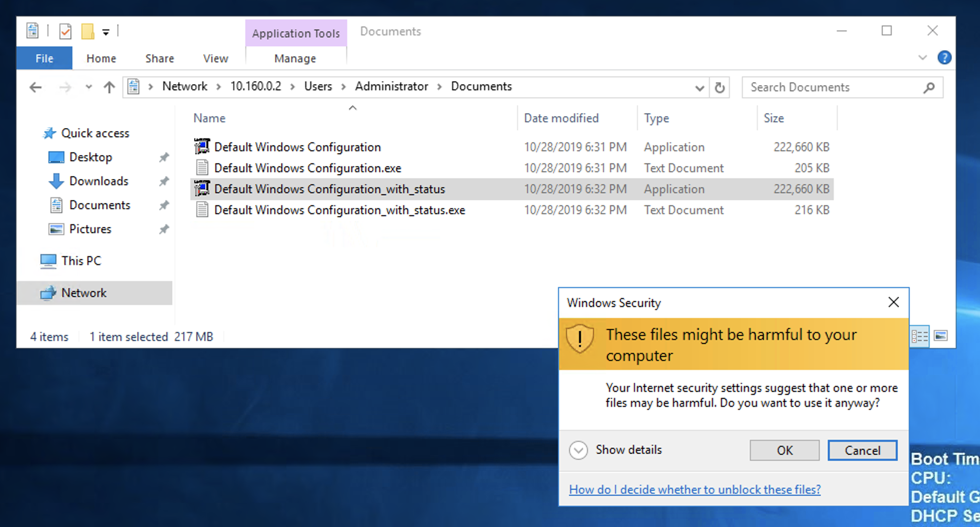Select the Application Tools contextual tab

[x=296, y=33]
